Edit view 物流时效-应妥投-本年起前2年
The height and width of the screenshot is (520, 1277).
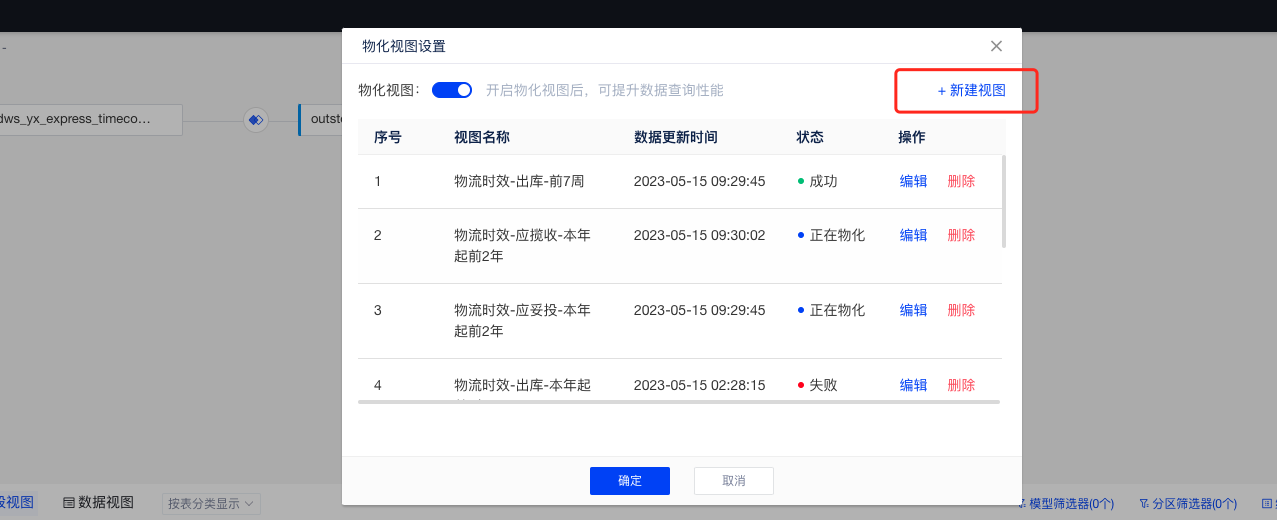(x=913, y=310)
